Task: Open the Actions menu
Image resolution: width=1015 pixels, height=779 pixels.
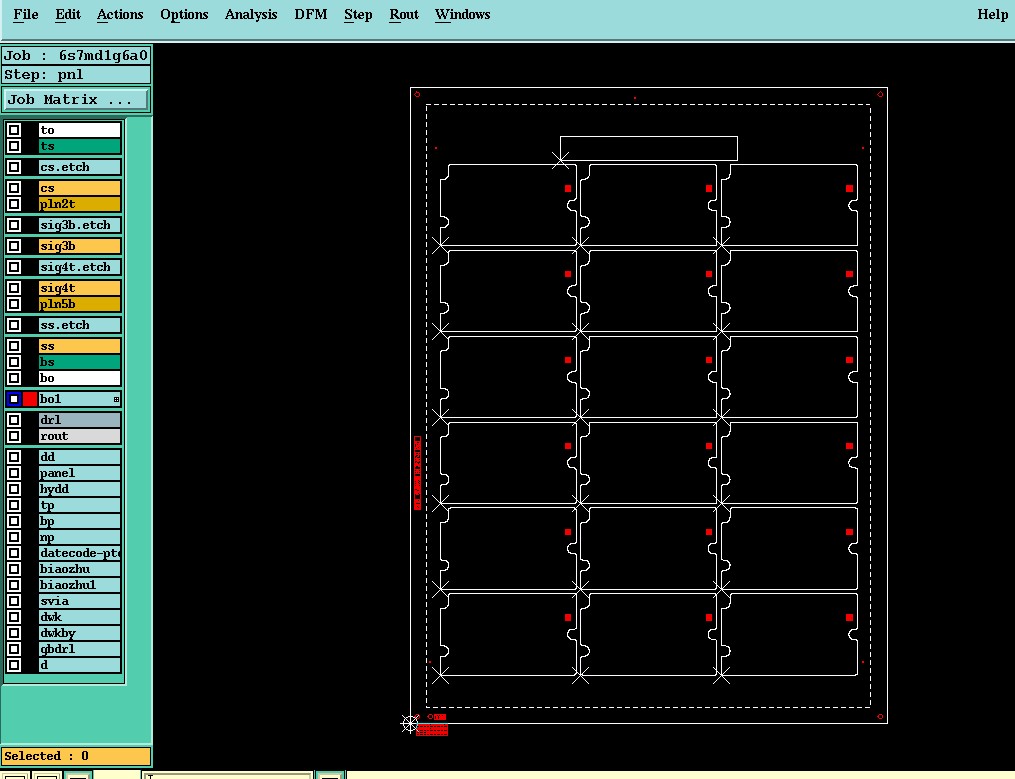Action: pyautogui.click(x=120, y=14)
